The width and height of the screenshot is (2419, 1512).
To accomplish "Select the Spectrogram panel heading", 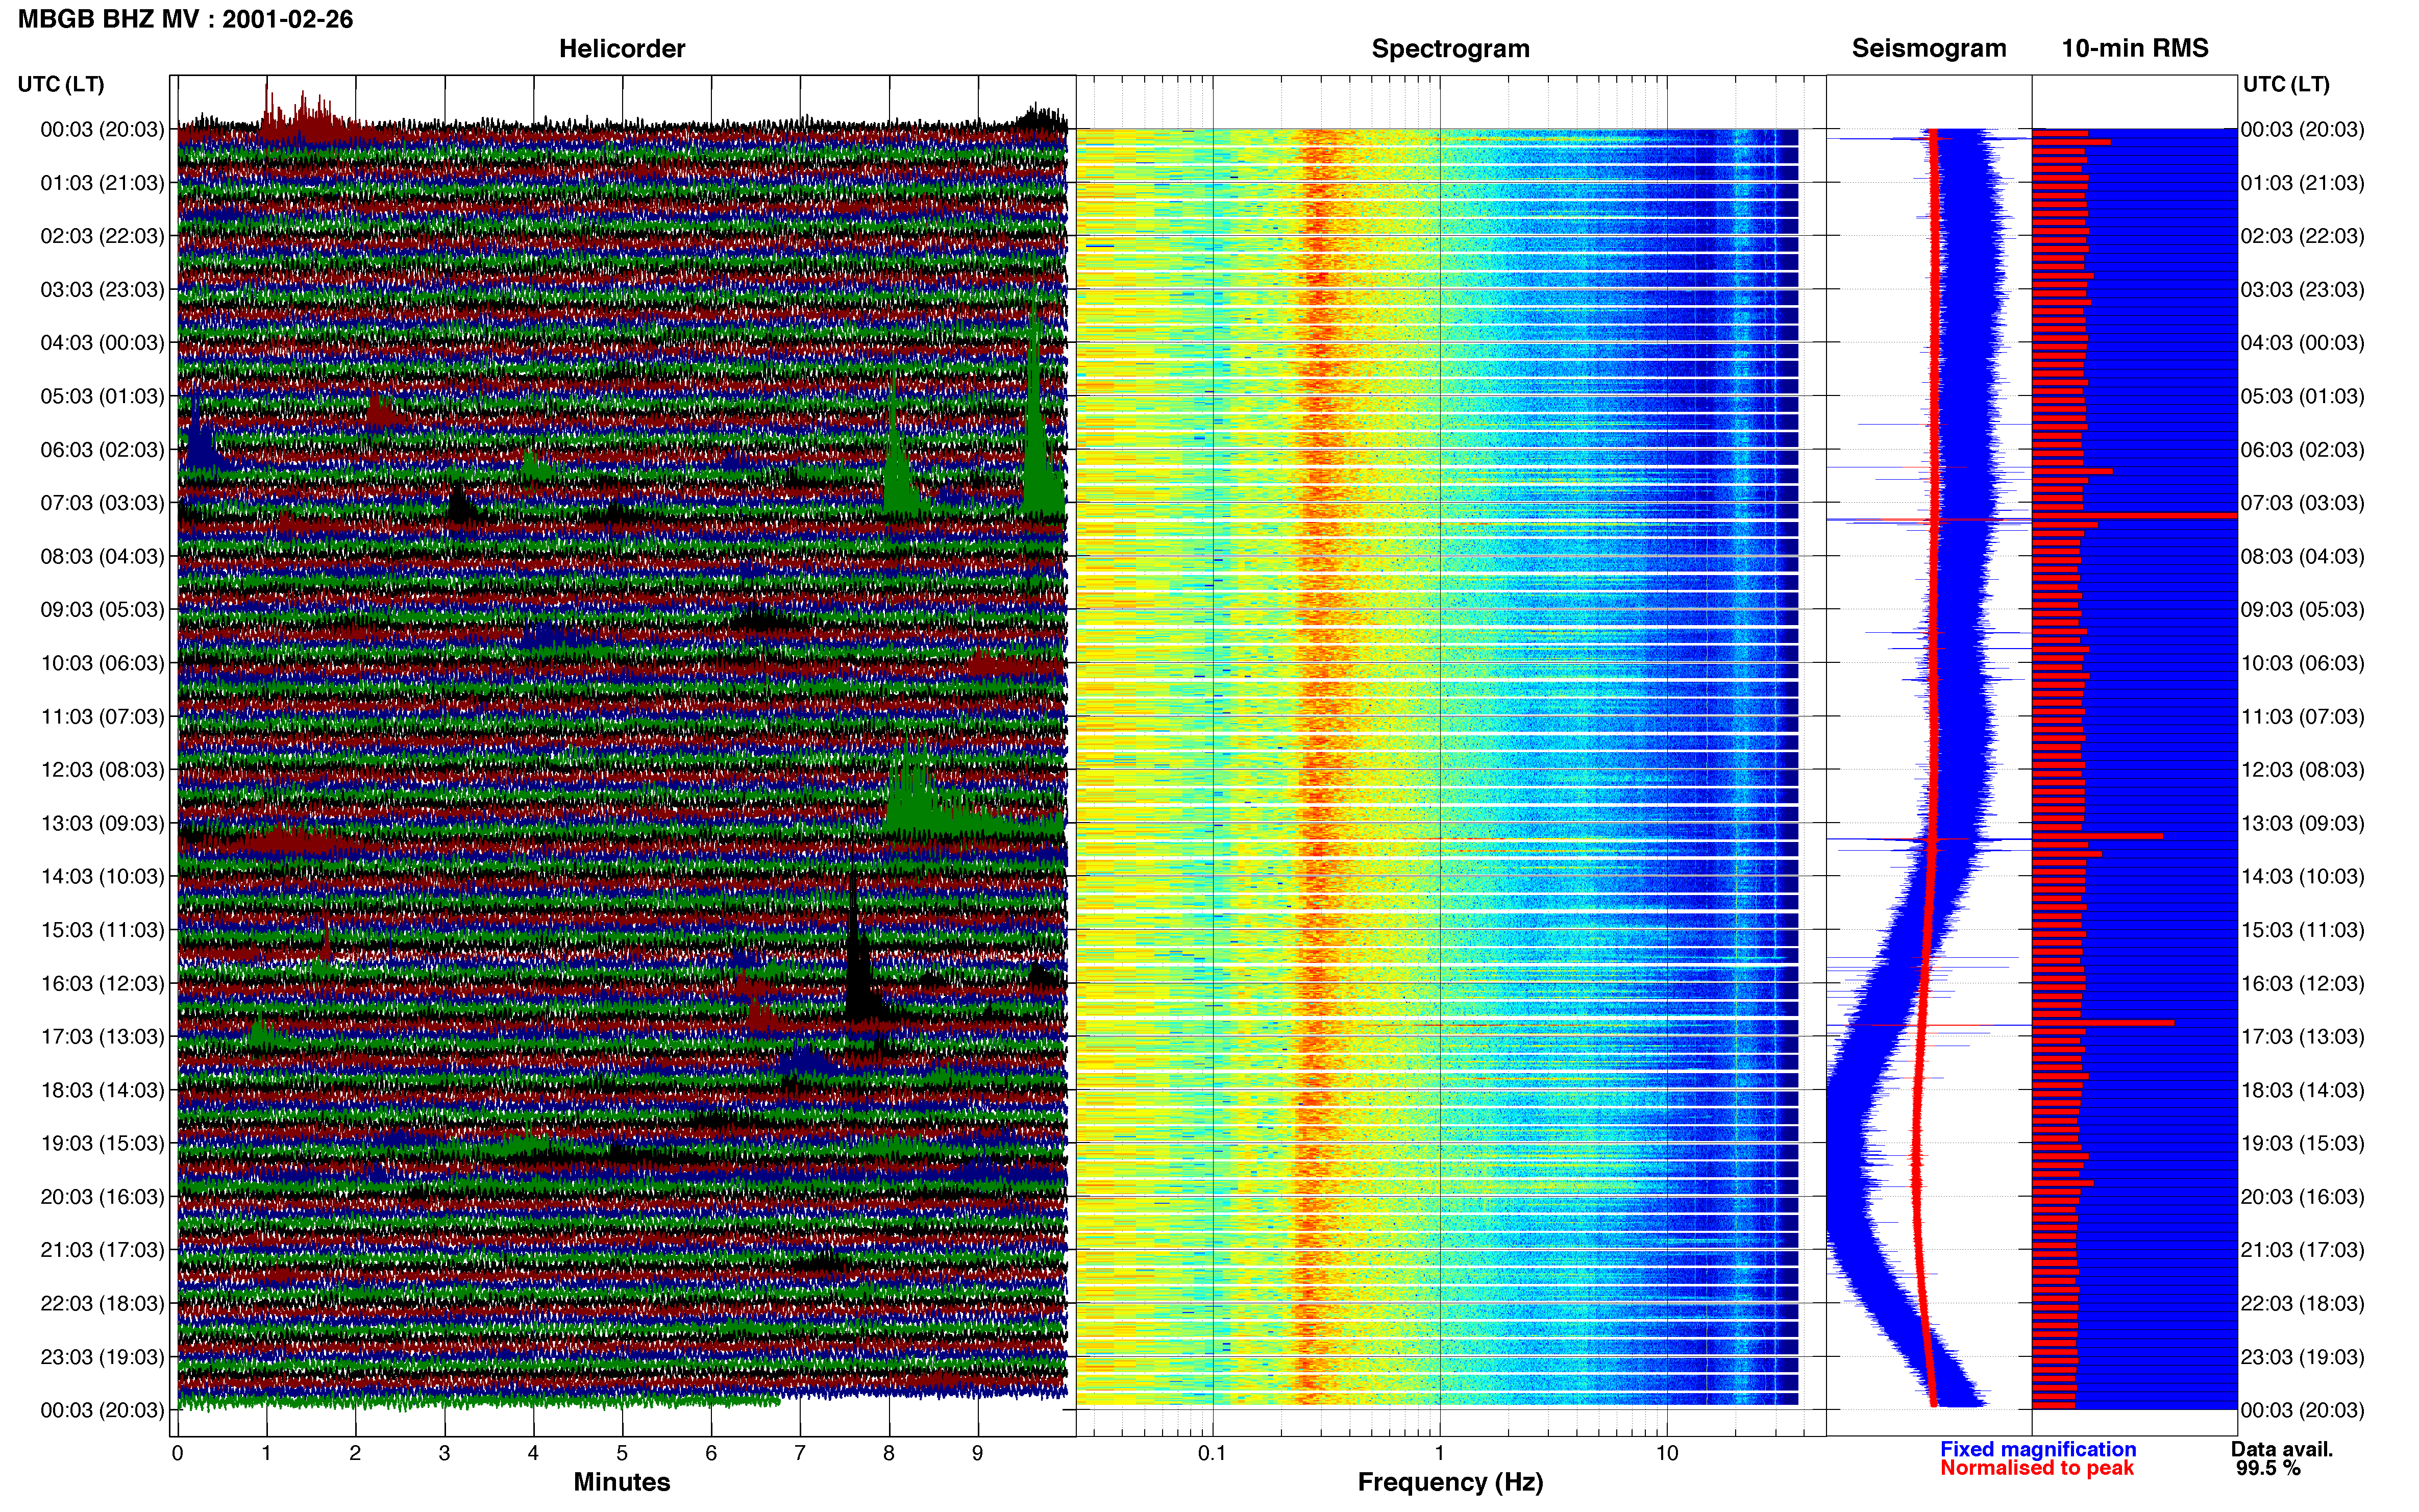I will (x=1450, y=49).
